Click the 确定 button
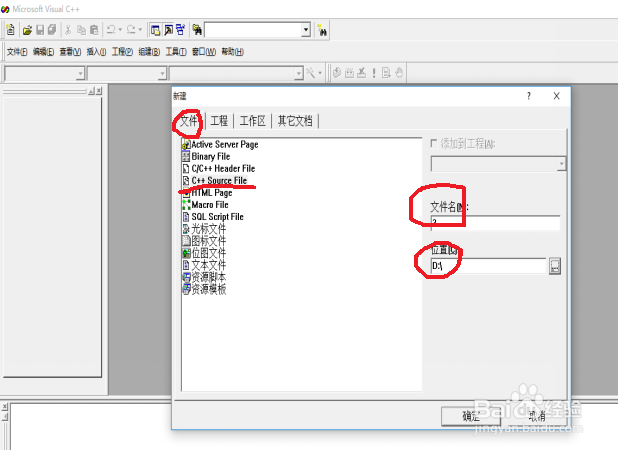The image size is (618, 450). click(x=471, y=416)
